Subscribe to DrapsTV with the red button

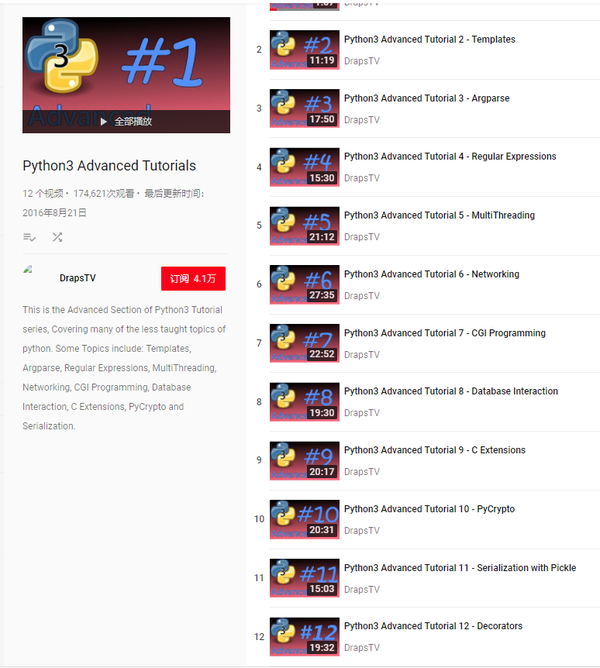tap(193, 279)
